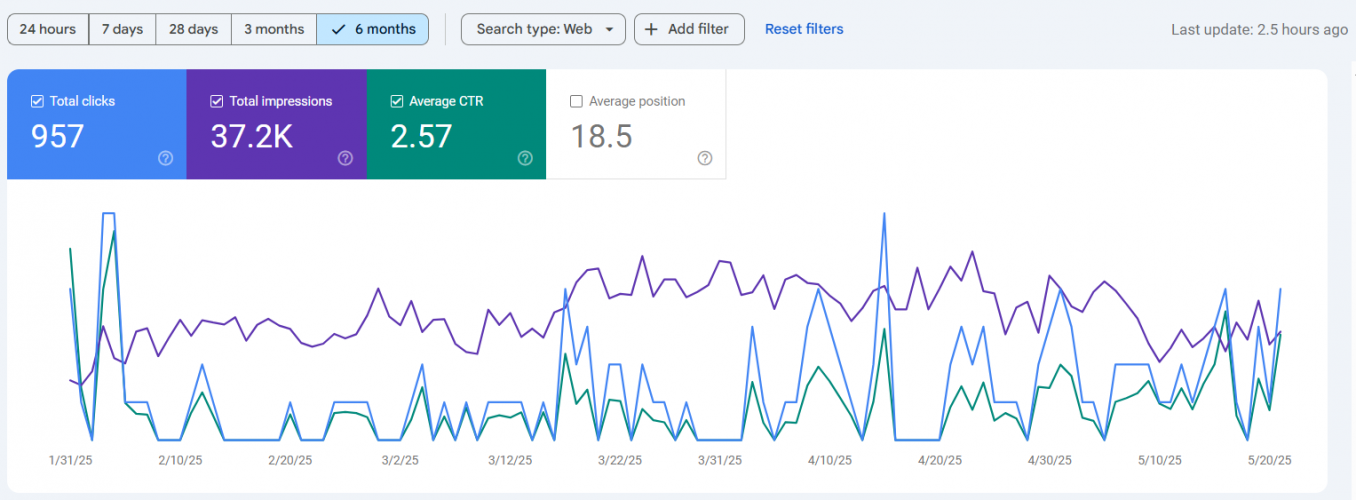
Task: Click plus icon in Add filter
Action: coord(651,29)
